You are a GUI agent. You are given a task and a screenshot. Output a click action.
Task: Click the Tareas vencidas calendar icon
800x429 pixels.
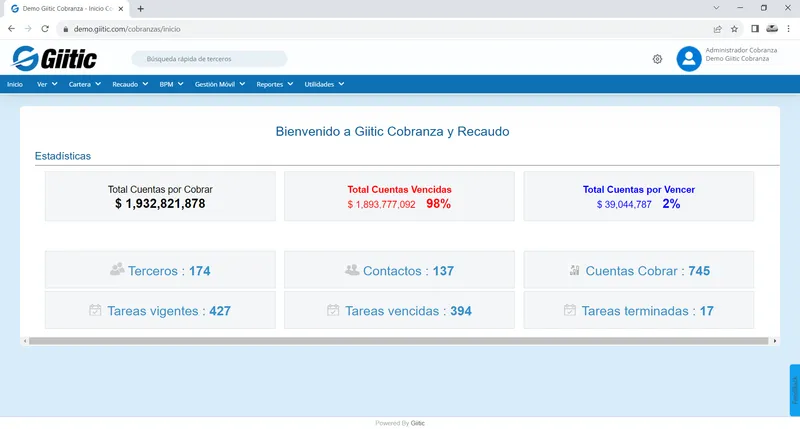coord(333,310)
